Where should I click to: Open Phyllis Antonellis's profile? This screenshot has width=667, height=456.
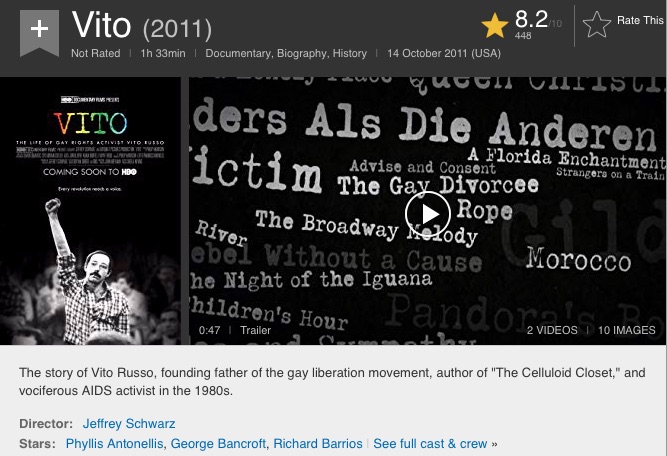[x=115, y=443]
